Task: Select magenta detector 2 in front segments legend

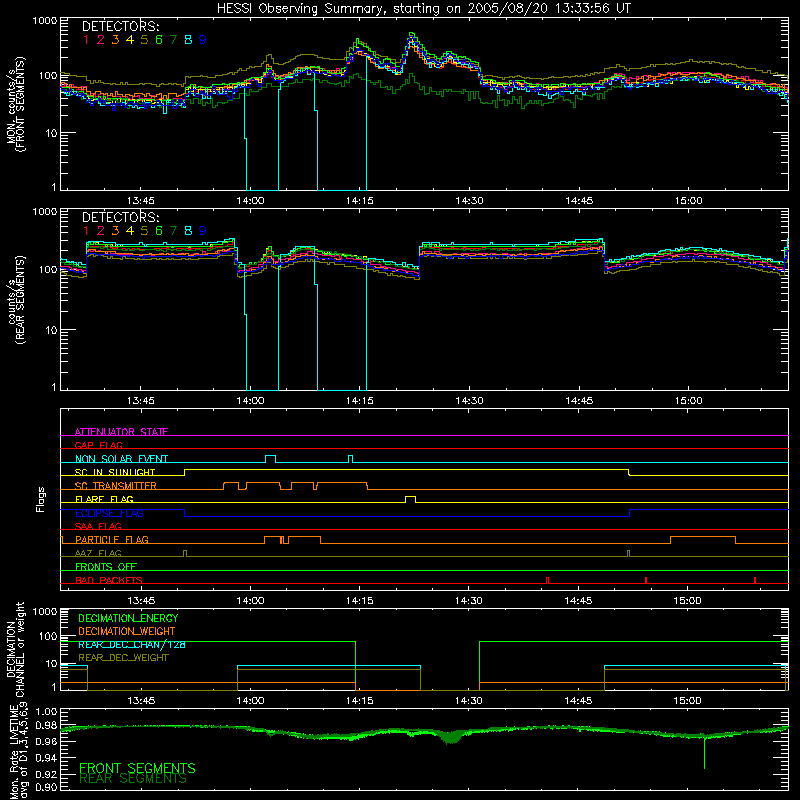Action: [101, 40]
